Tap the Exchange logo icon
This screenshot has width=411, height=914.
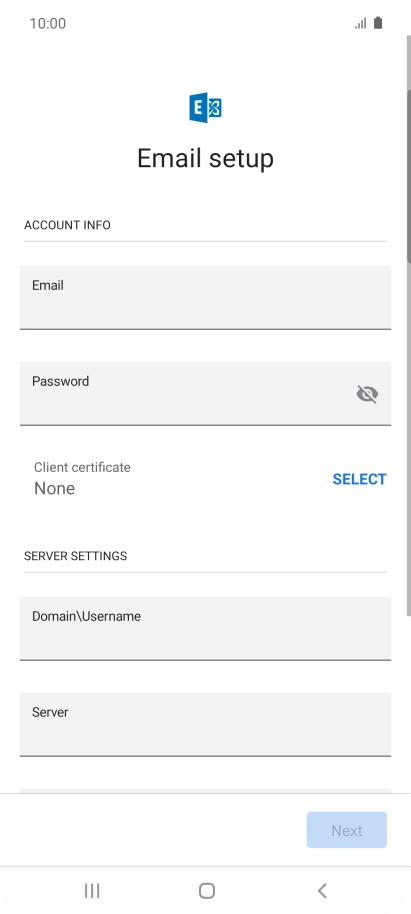205,108
